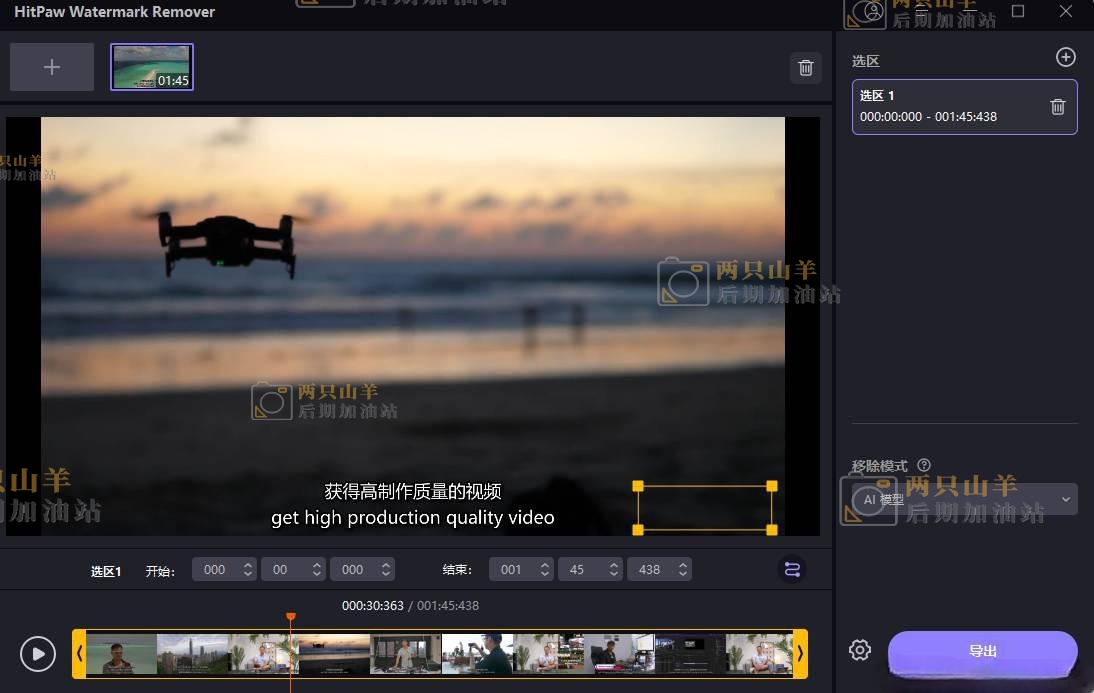The height and width of the screenshot is (693, 1094).
Task: Play the video preview
Action: pyautogui.click(x=38, y=654)
